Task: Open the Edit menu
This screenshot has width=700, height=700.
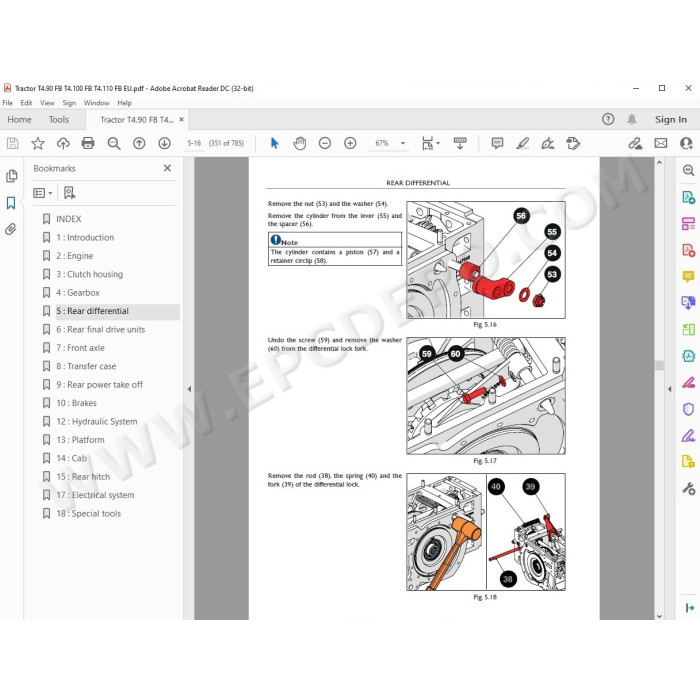Action: click(x=26, y=103)
